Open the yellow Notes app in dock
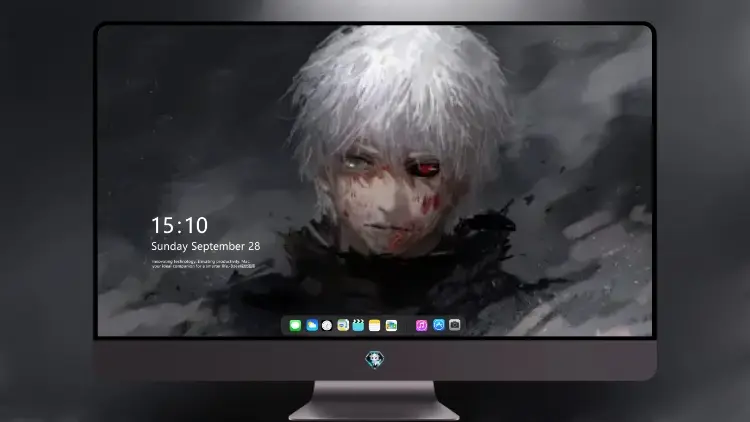Image resolution: width=750 pixels, height=422 pixels. pos(375,325)
